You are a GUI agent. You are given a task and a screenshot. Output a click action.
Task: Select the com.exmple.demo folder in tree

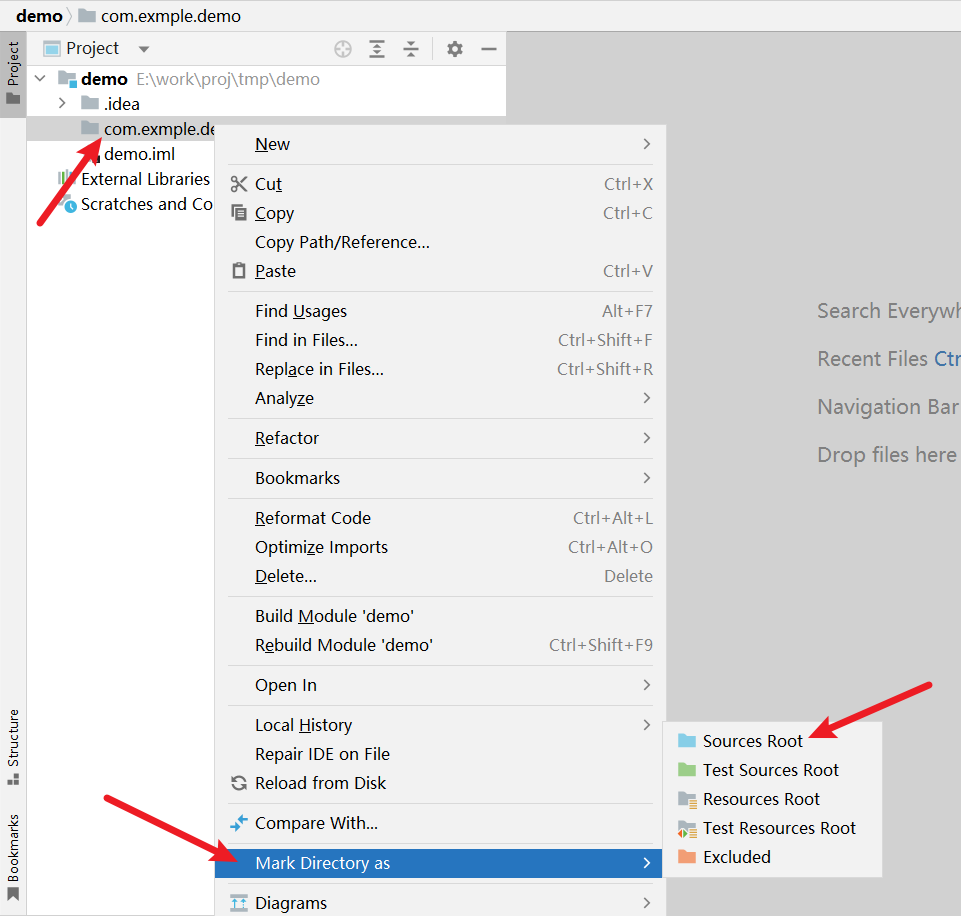coord(121,129)
